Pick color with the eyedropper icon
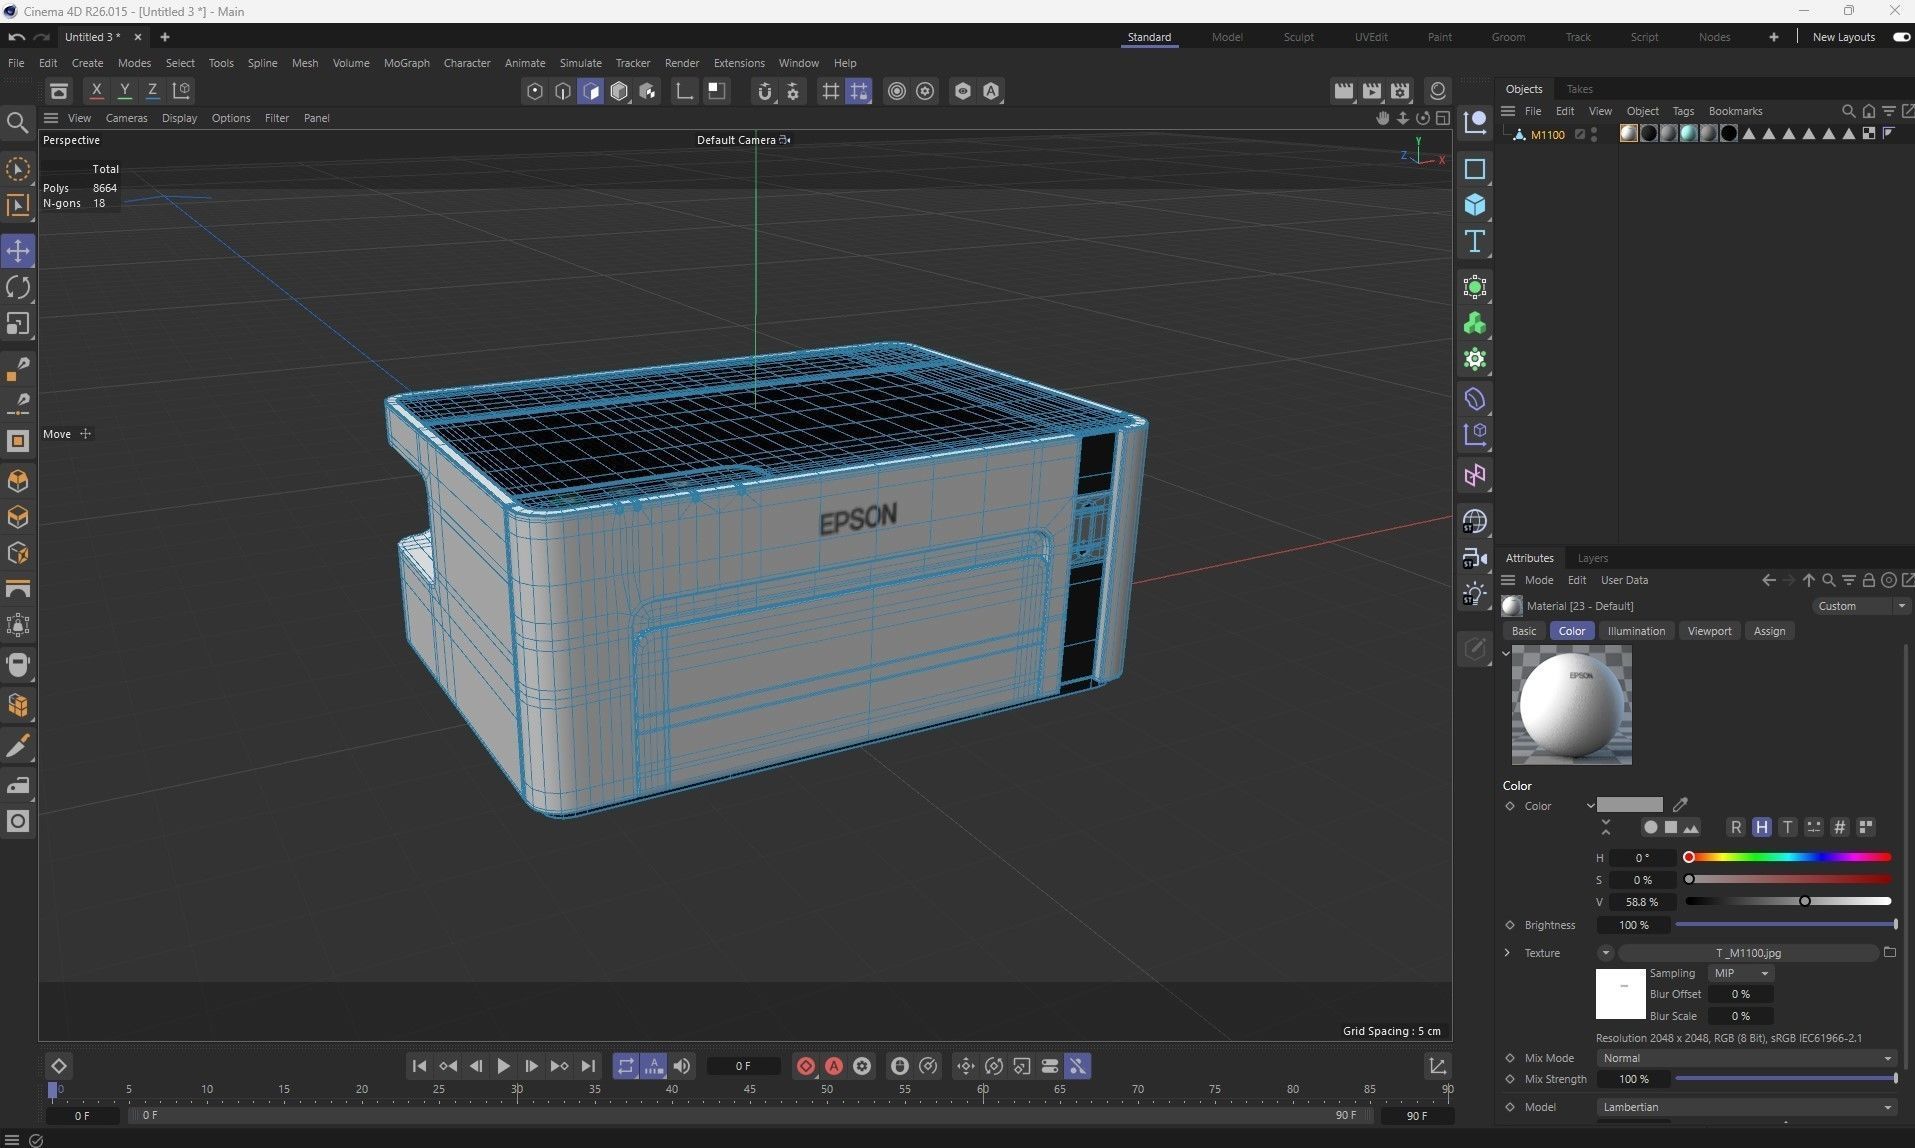The image size is (1915, 1148). click(x=1681, y=804)
